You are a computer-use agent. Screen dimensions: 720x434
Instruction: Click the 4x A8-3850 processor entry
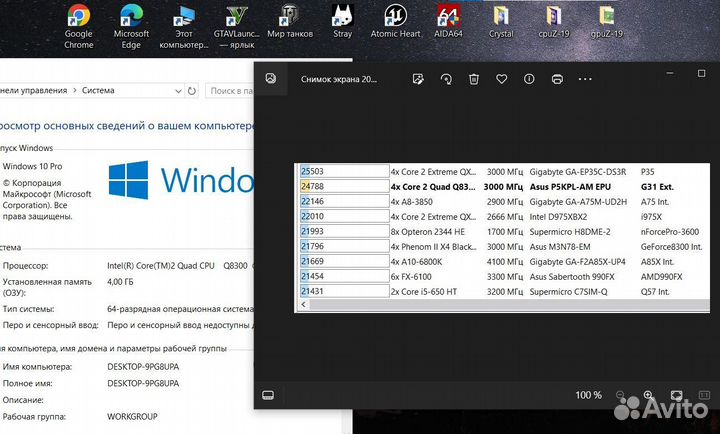tap(411, 202)
